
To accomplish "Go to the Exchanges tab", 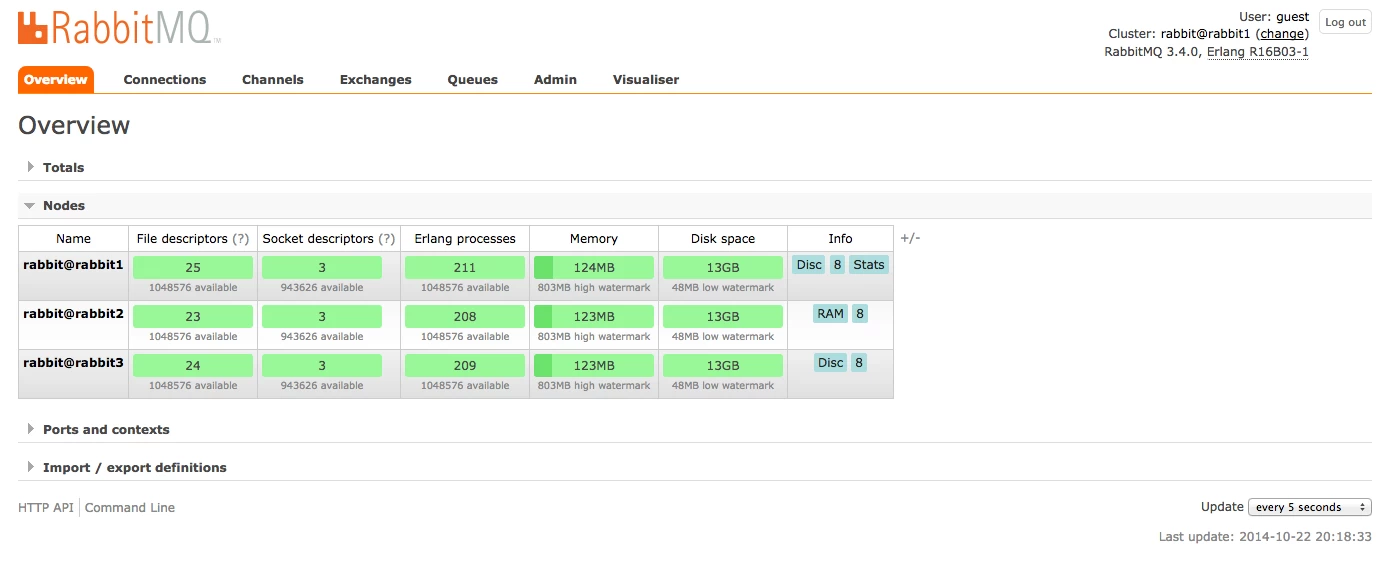I will [376, 80].
